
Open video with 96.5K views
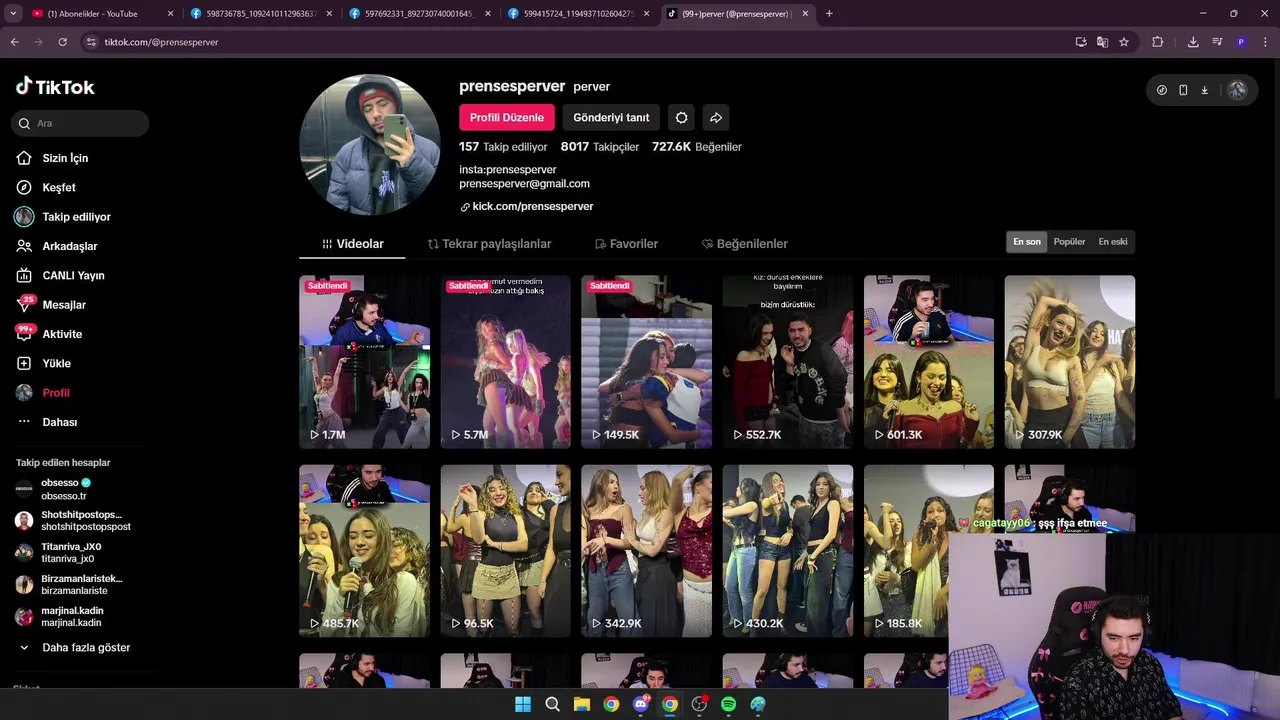click(505, 551)
